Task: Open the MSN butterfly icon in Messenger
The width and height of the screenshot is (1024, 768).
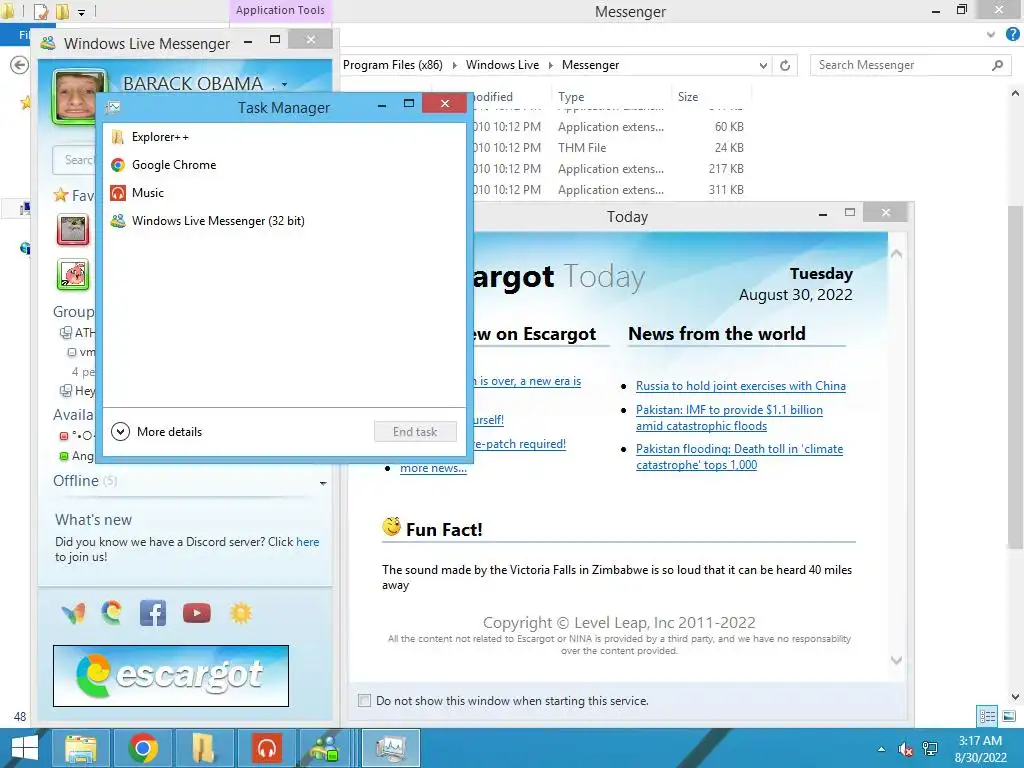Action: click(73, 613)
